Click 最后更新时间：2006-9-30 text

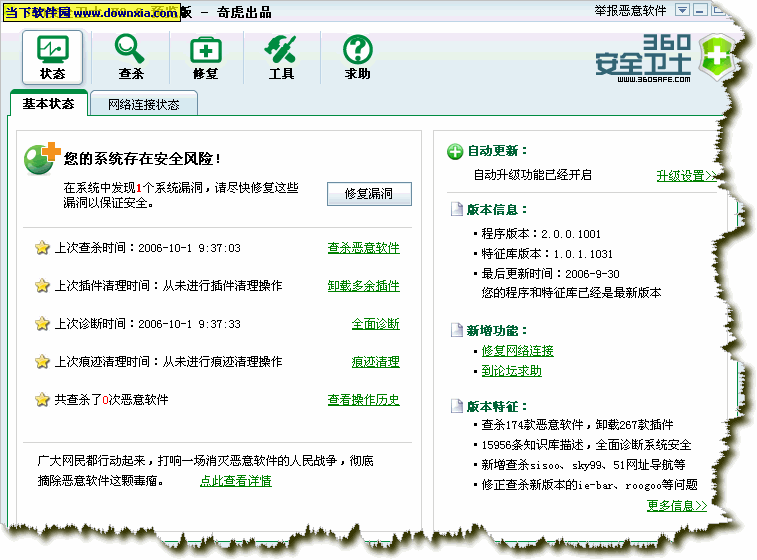550,274
